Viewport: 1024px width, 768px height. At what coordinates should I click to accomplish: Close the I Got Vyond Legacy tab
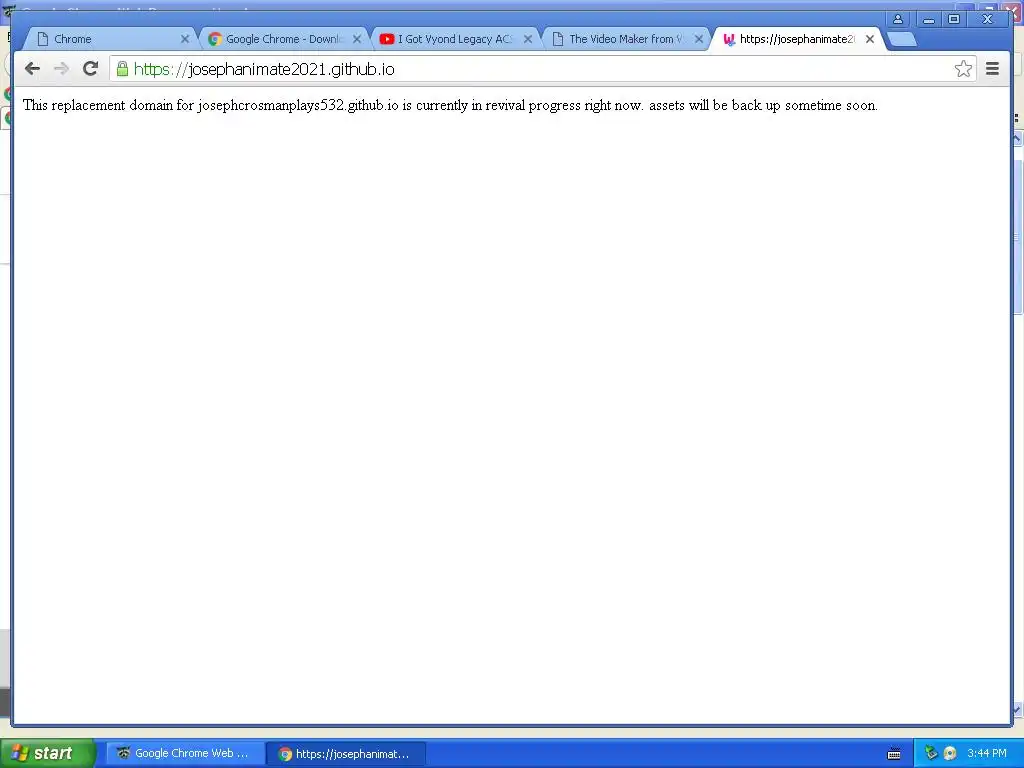coord(528,39)
